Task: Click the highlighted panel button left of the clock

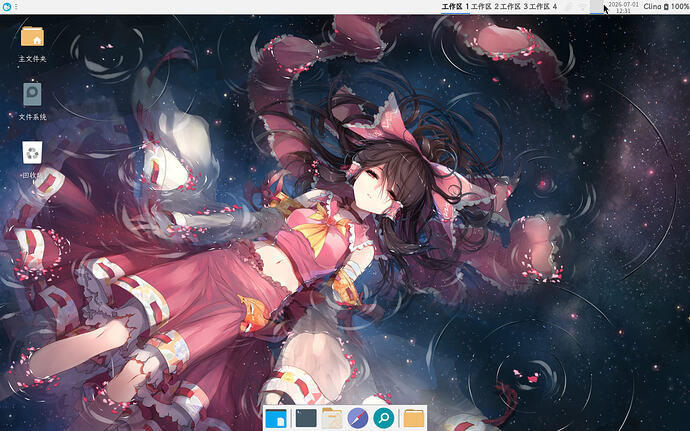Action: click(x=597, y=7)
